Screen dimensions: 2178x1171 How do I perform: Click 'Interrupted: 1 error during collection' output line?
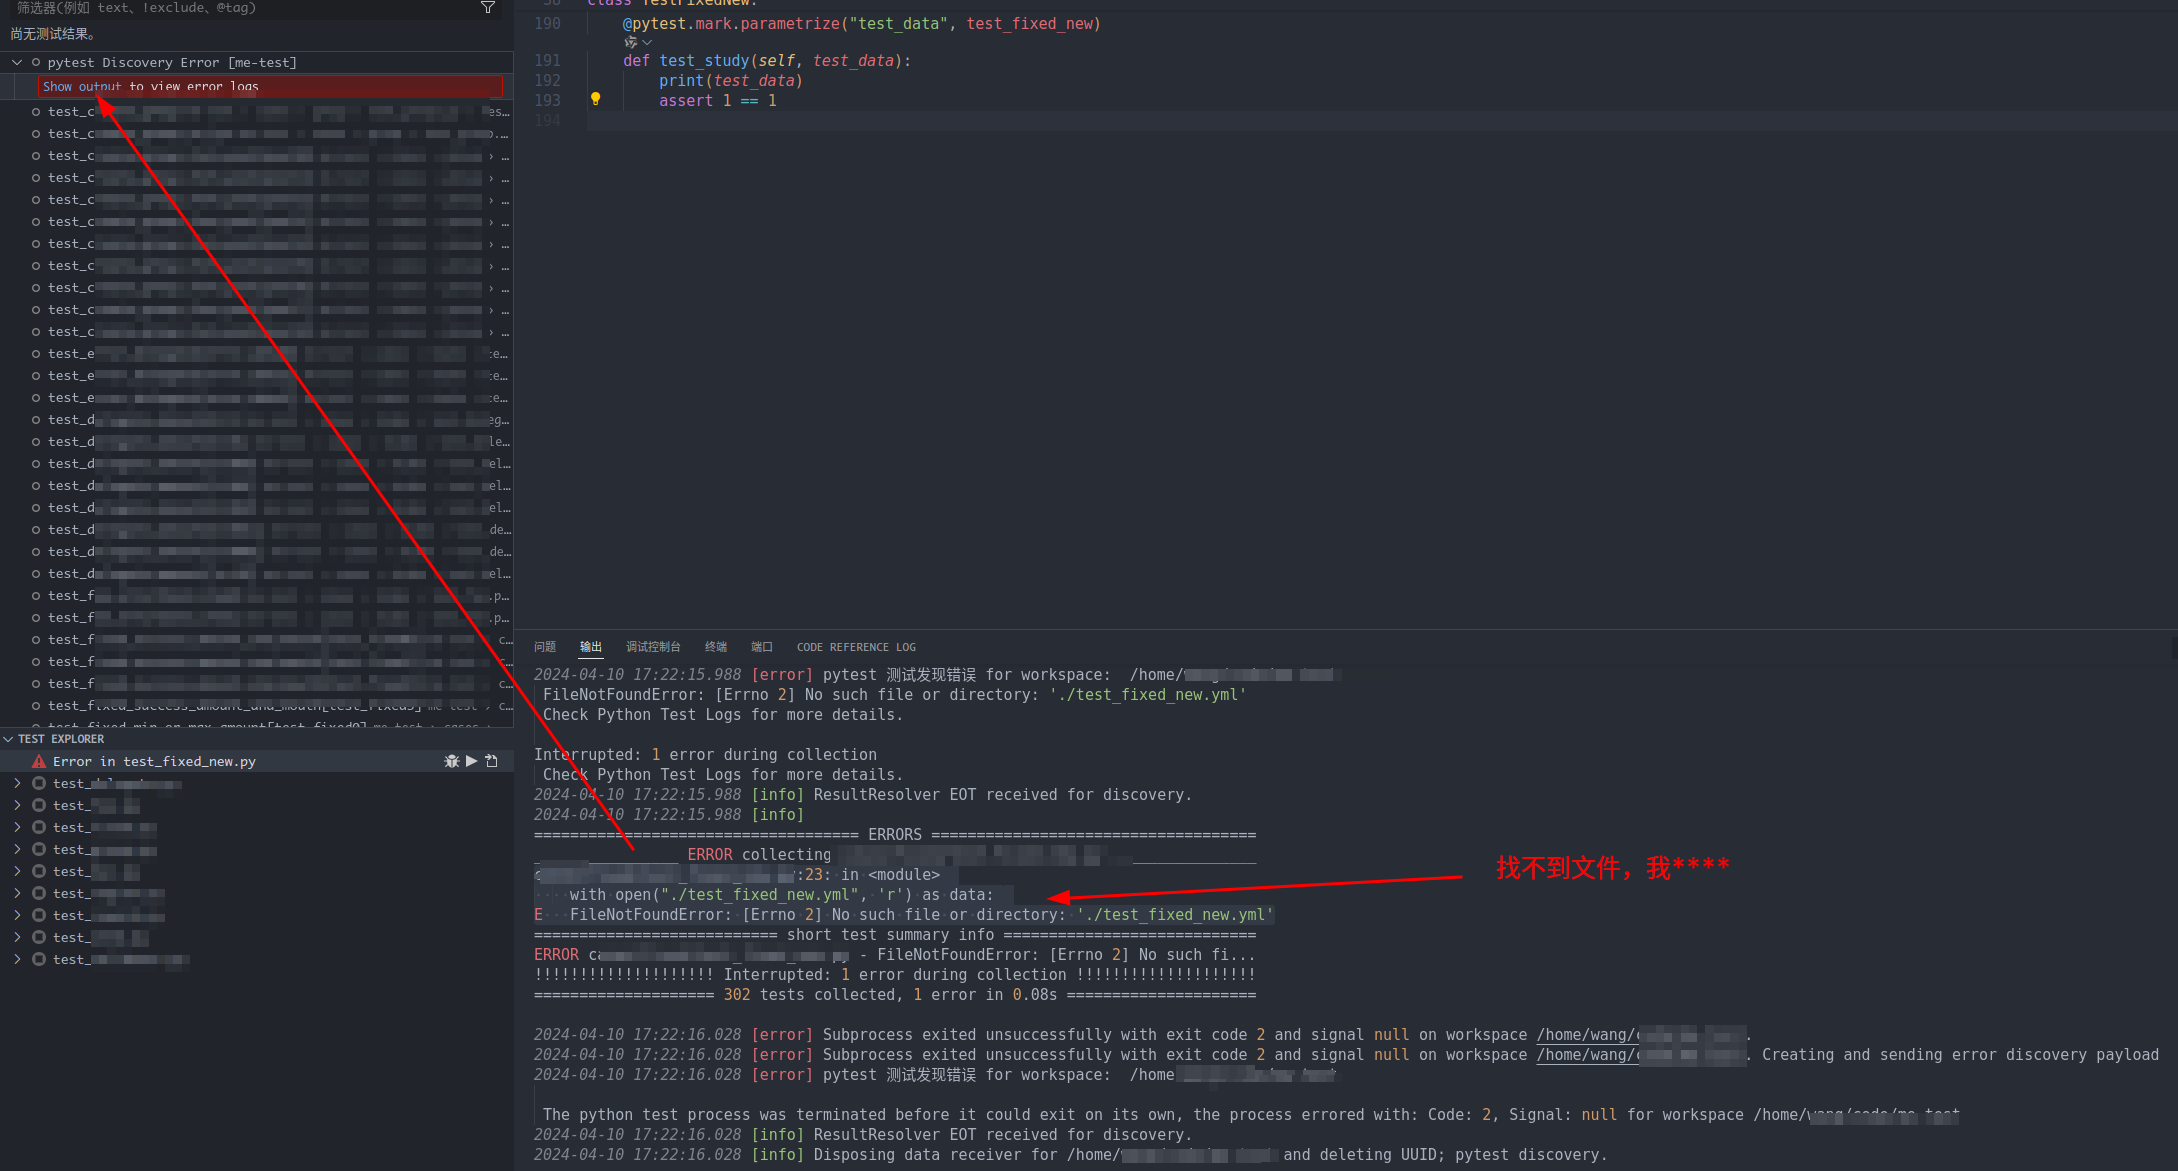tap(705, 755)
